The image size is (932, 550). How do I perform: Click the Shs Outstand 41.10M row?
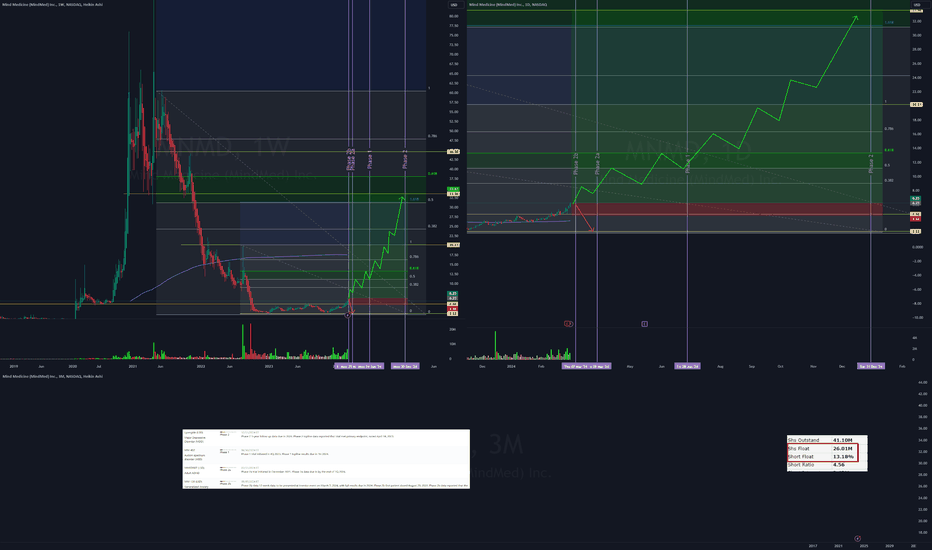coord(827,440)
